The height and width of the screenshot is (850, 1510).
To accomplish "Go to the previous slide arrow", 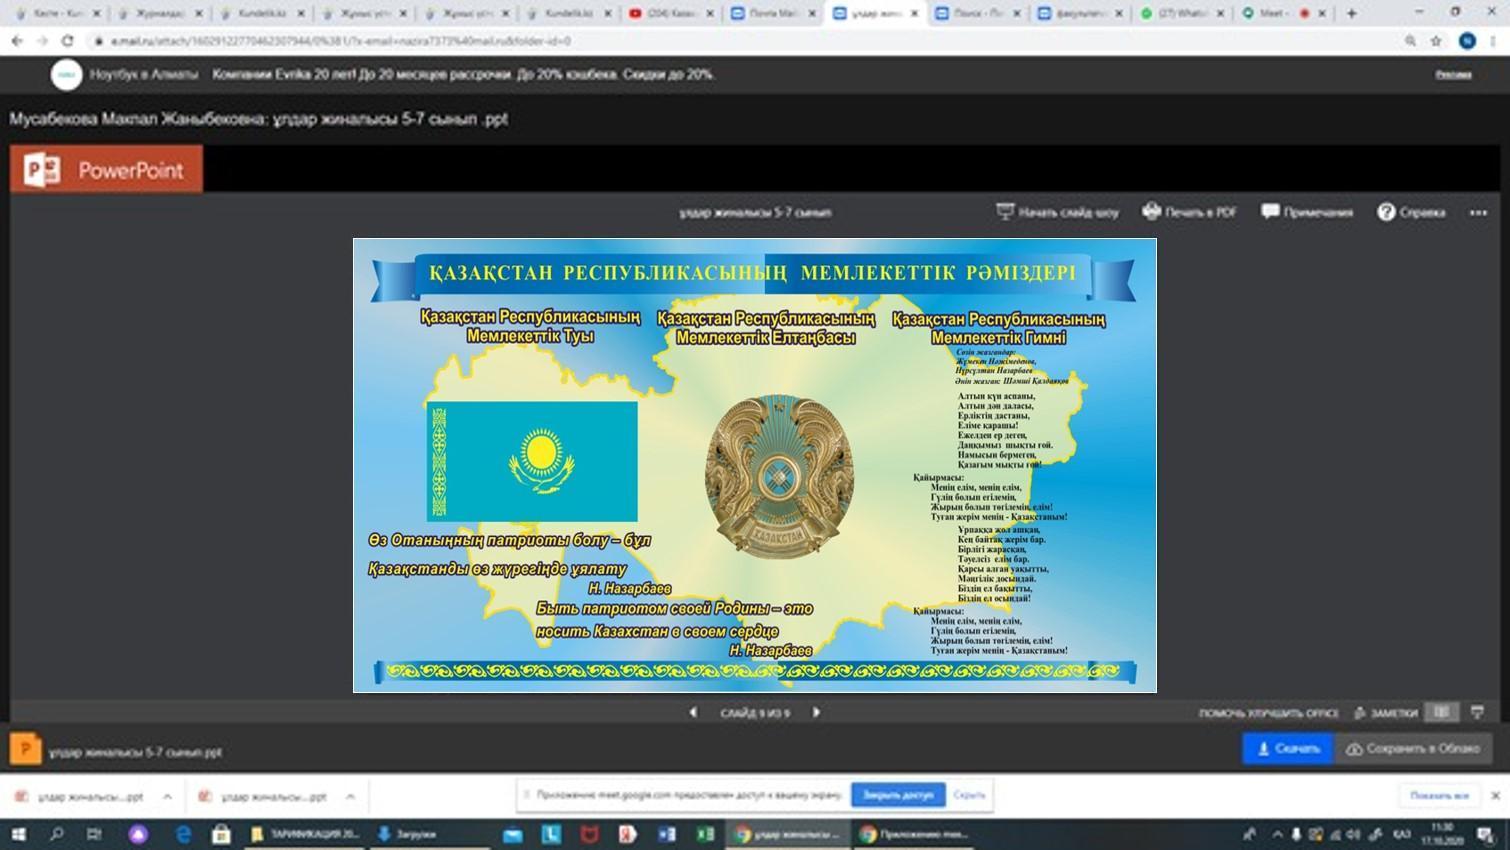I will [693, 713].
